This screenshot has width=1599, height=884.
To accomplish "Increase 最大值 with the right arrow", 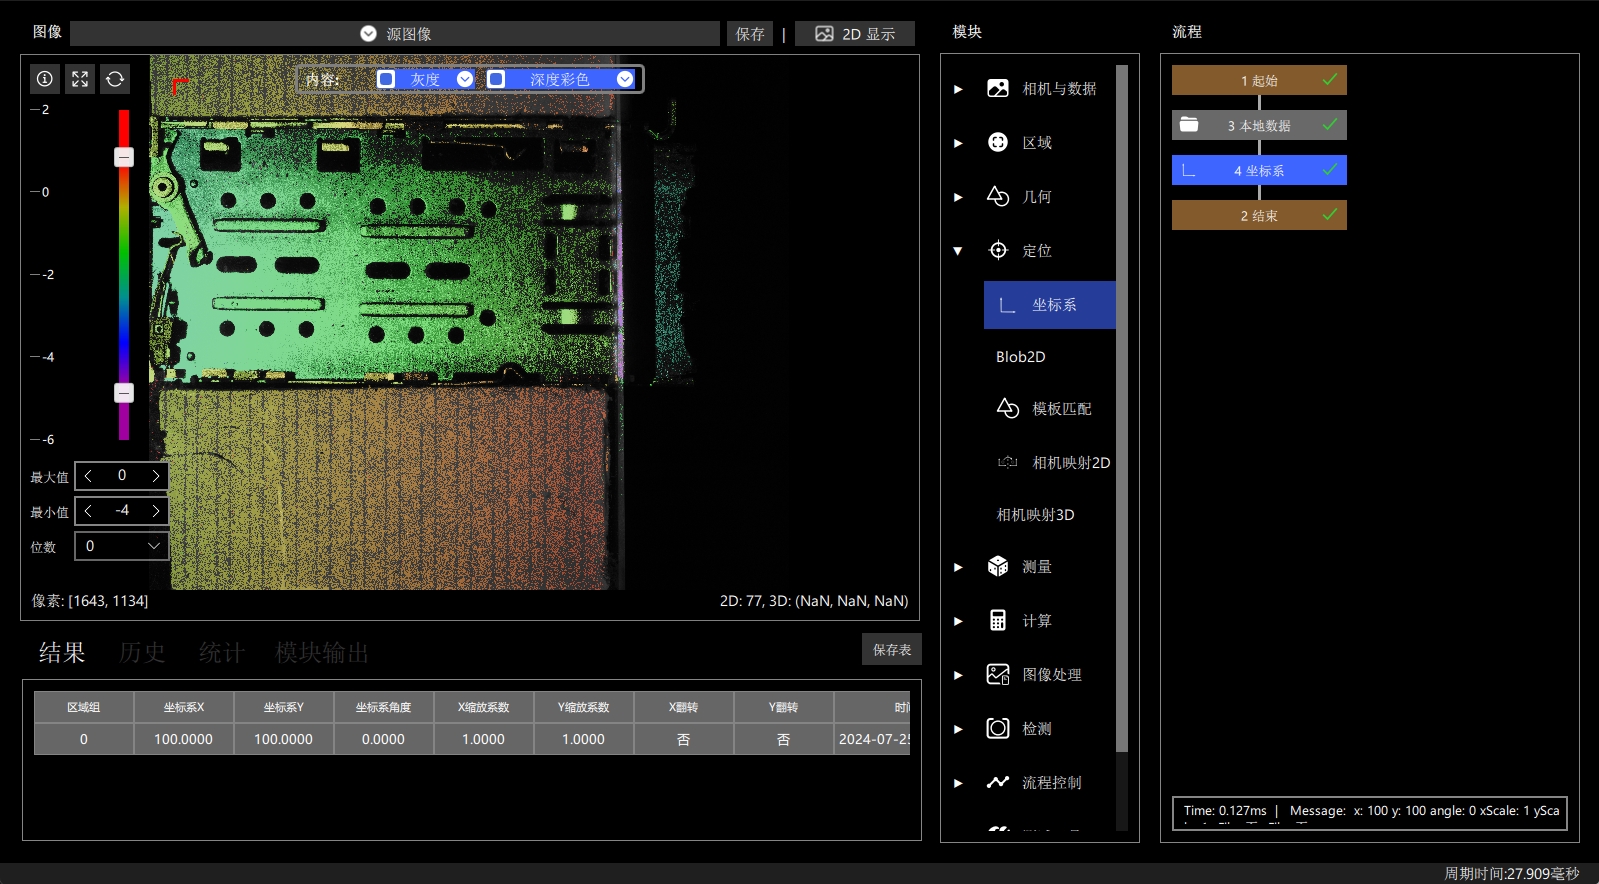I will [155, 476].
